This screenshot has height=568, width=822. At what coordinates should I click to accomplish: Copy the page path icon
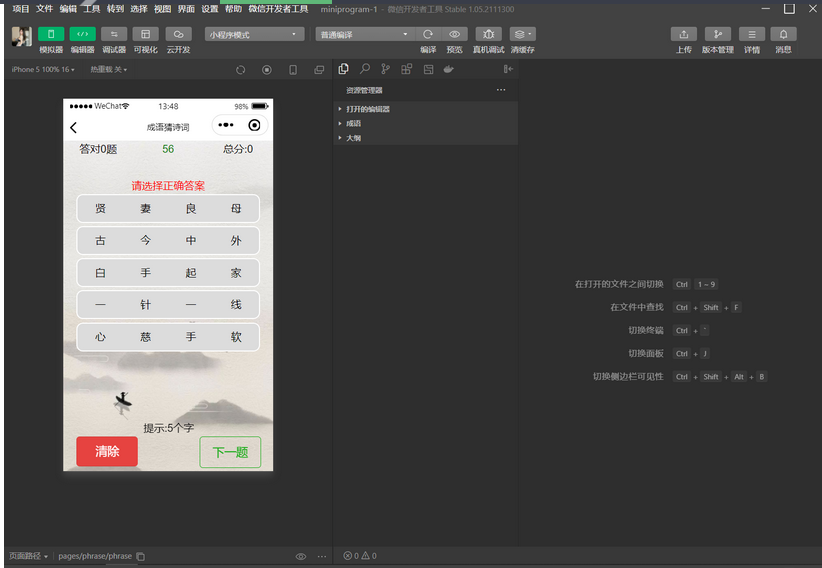pos(141,556)
